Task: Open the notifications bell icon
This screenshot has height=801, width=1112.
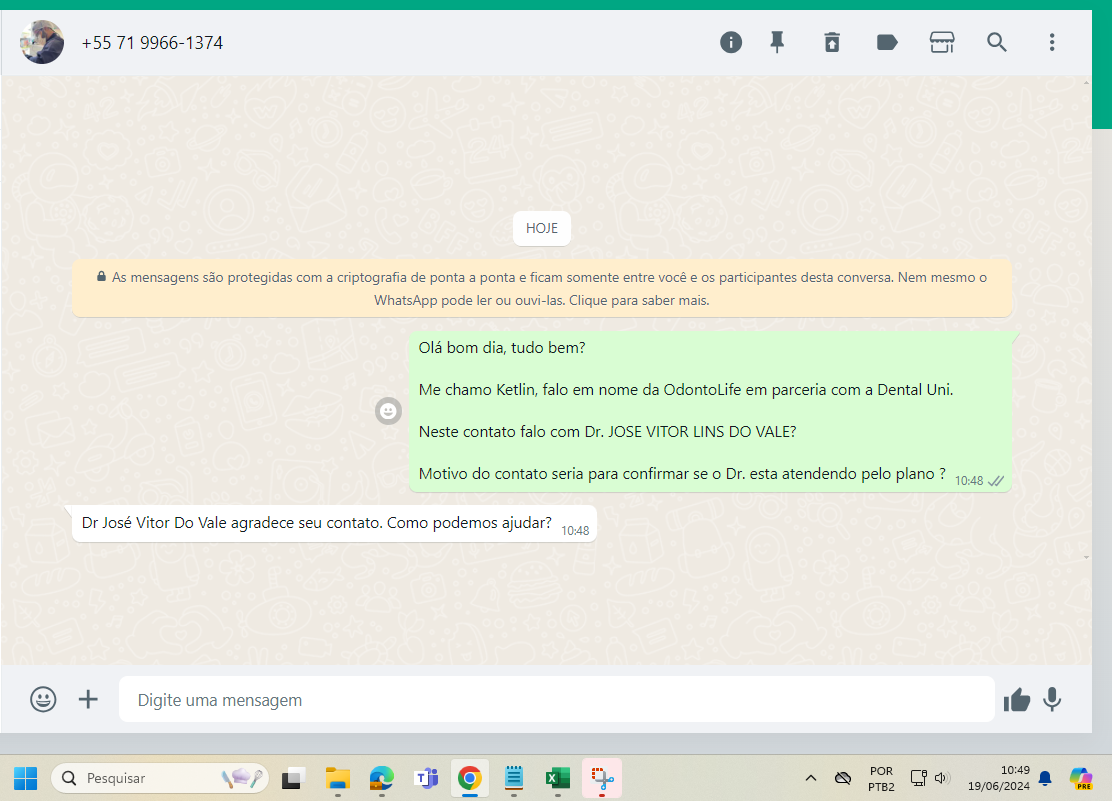Action: click(x=1045, y=778)
